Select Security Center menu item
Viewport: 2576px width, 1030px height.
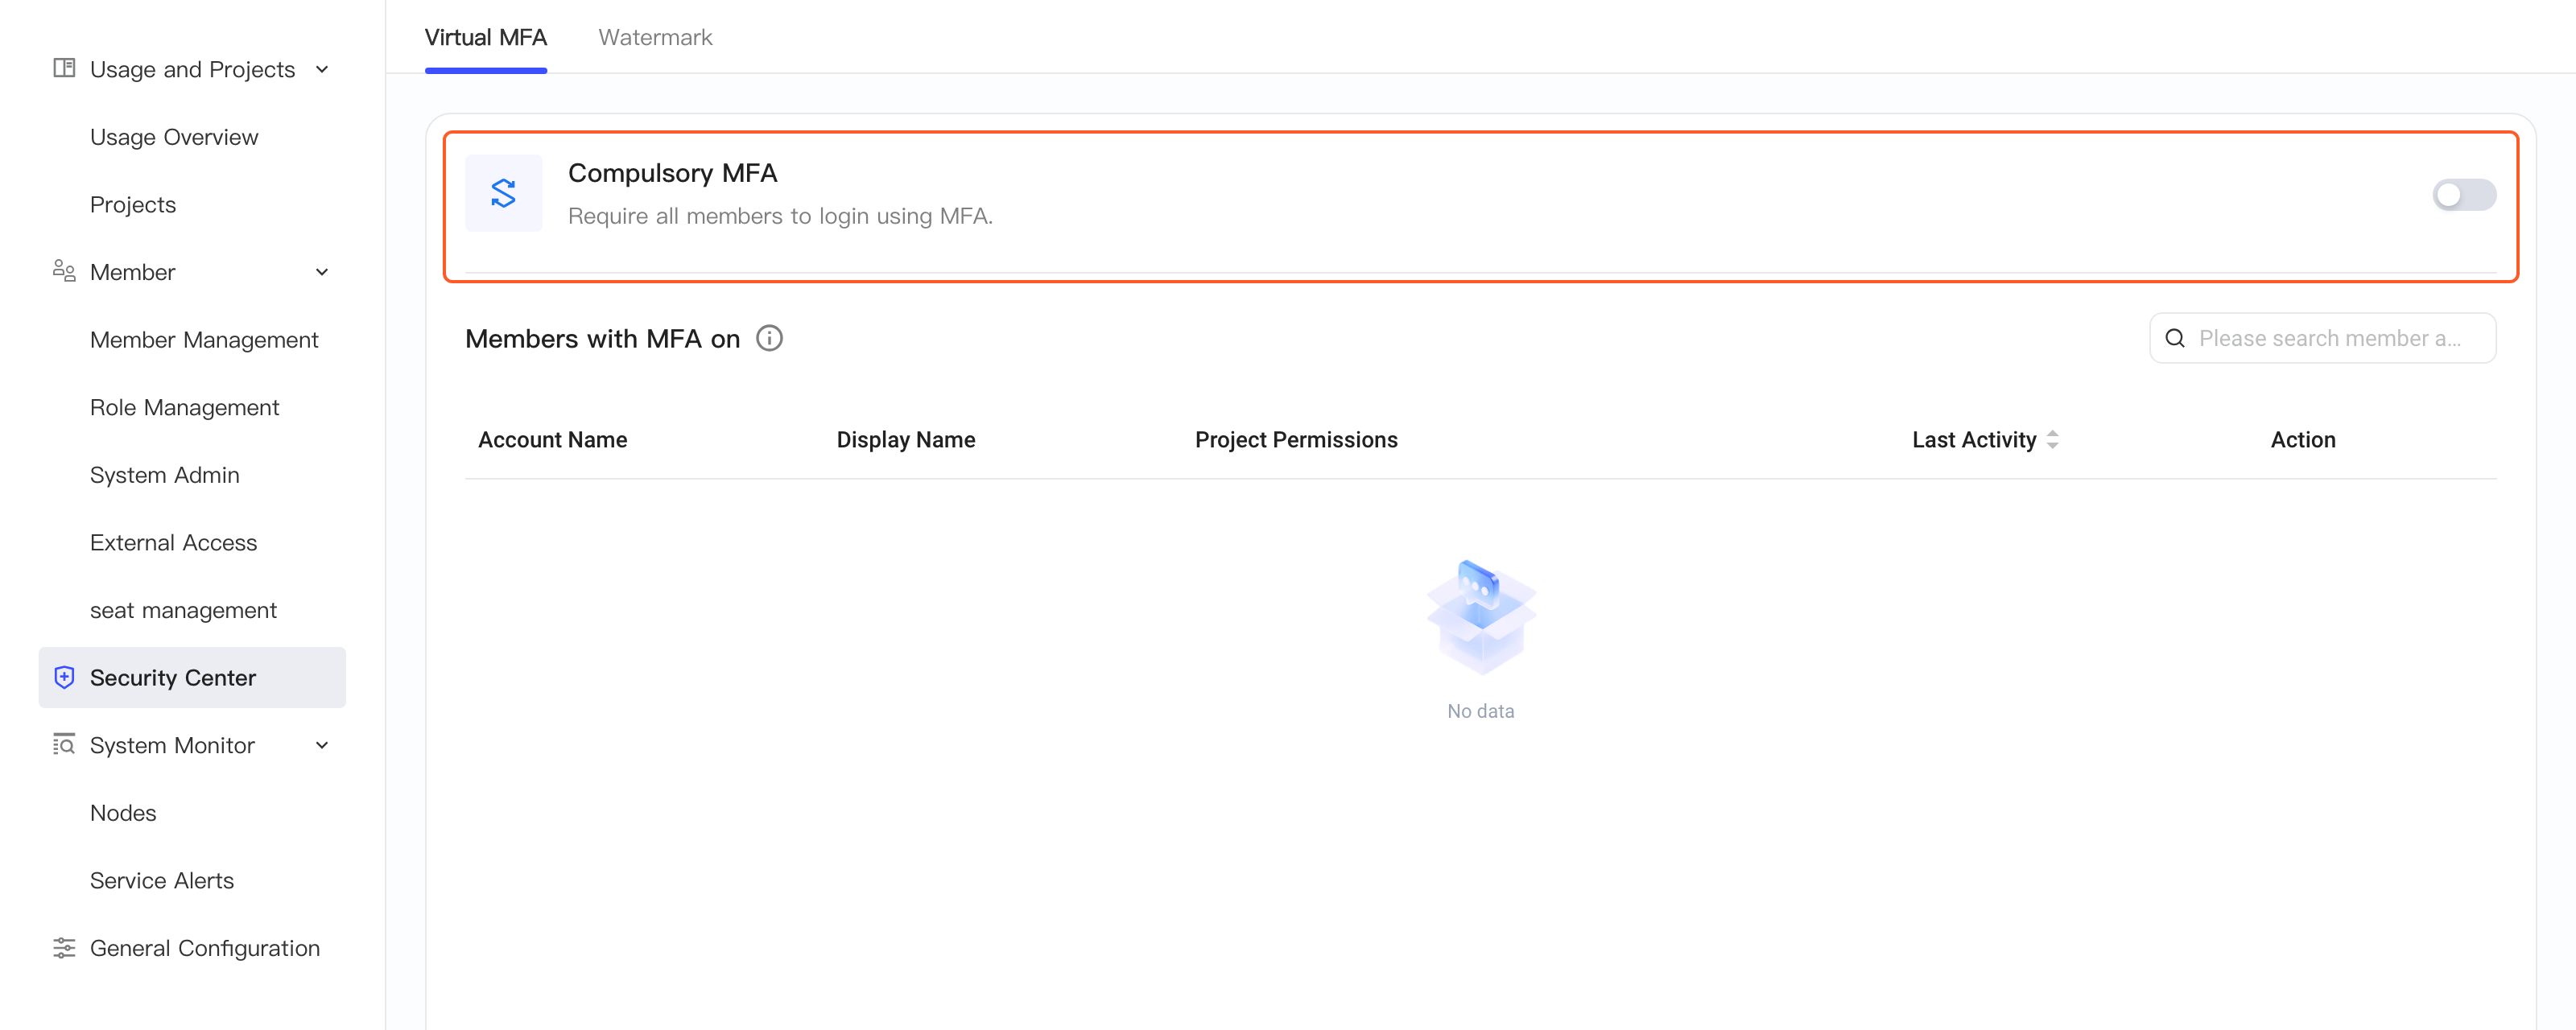click(192, 677)
